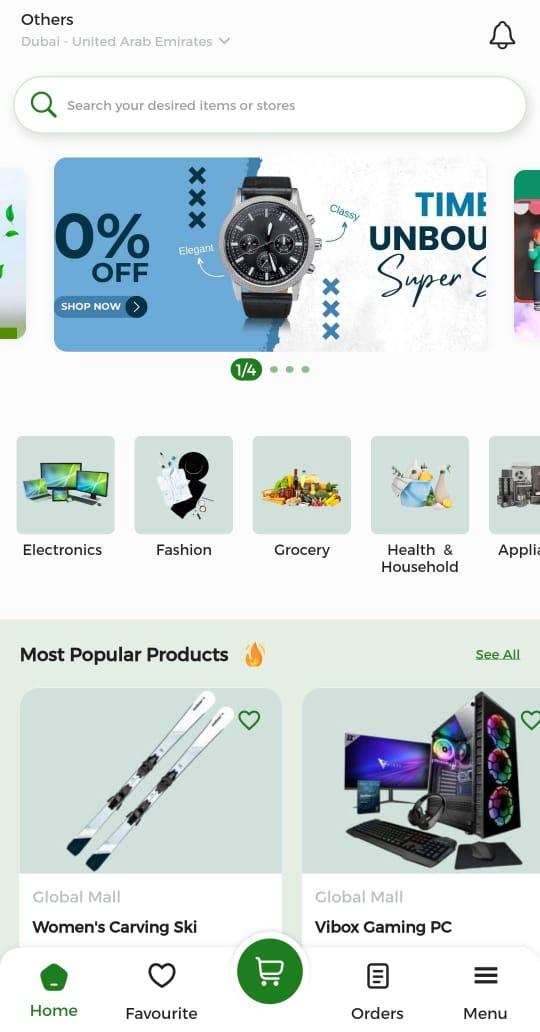This screenshot has height=1032, width=540.
Task: Toggle the heart on Vibox Gaming PC card
Action: (x=531, y=720)
